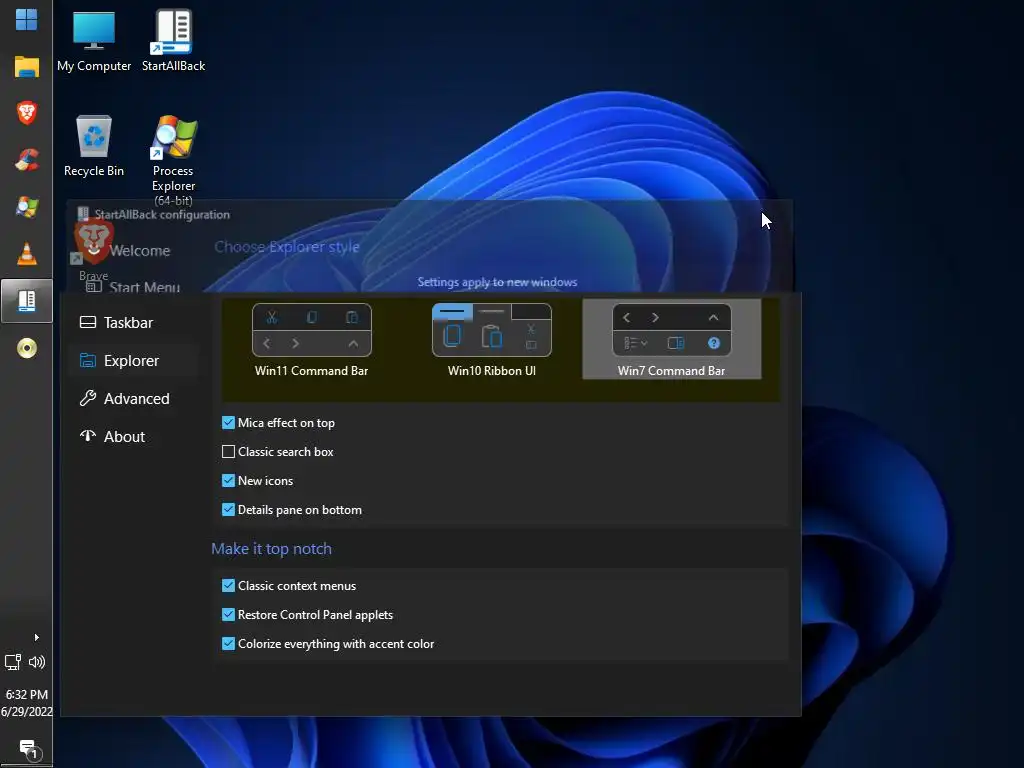Select Process Explorer desktop shortcut
This screenshot has height=768, width=1024.
[173, 161]
